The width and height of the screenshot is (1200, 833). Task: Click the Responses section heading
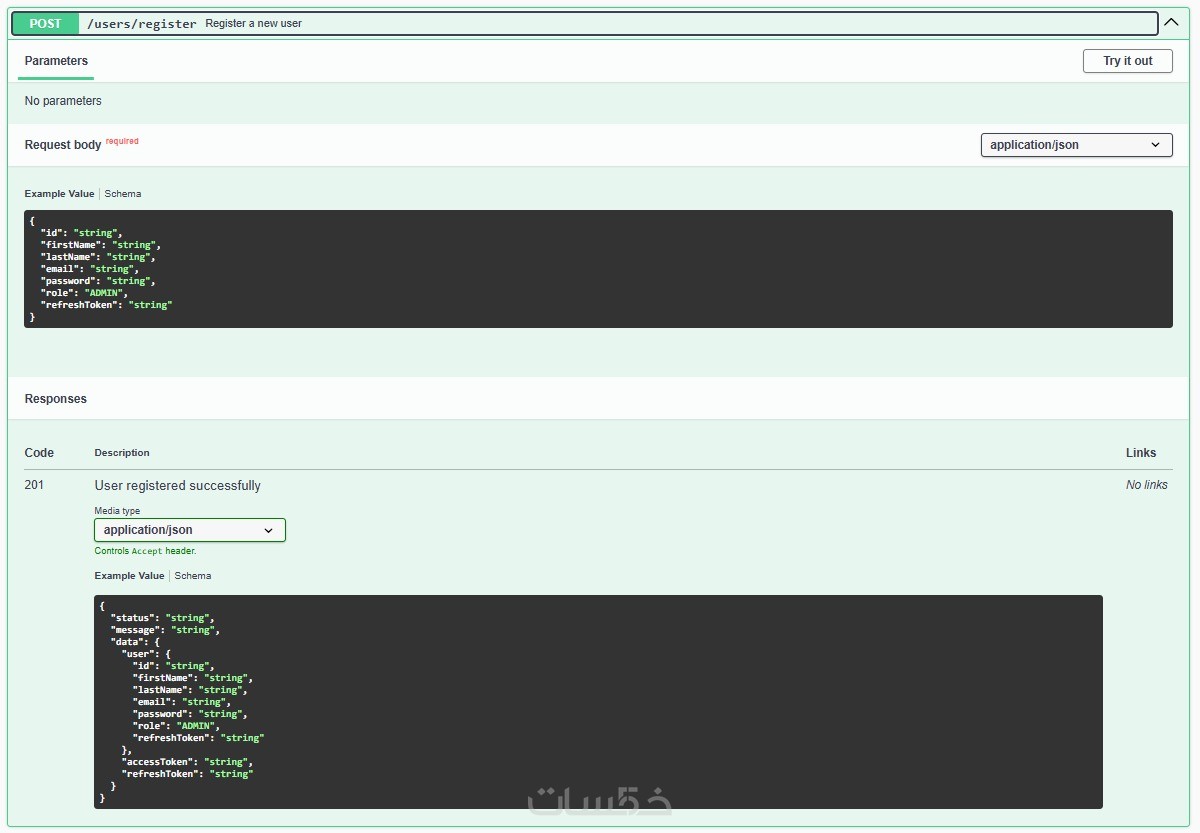[56, 399]
